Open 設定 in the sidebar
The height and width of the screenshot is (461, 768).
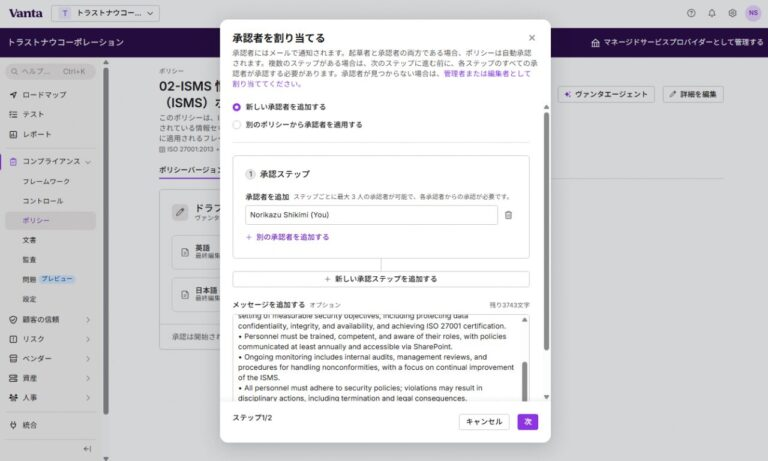[29, 299]
